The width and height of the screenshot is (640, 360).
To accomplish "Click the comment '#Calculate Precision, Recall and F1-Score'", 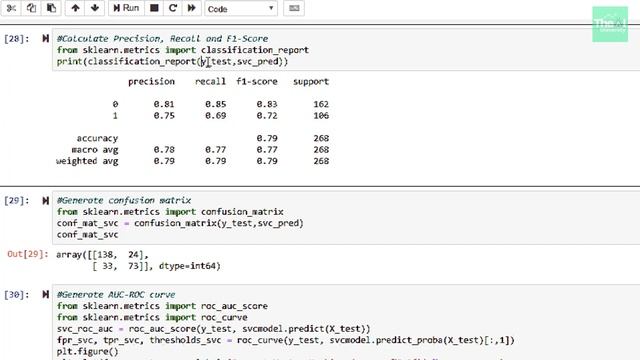I will 162,38.
